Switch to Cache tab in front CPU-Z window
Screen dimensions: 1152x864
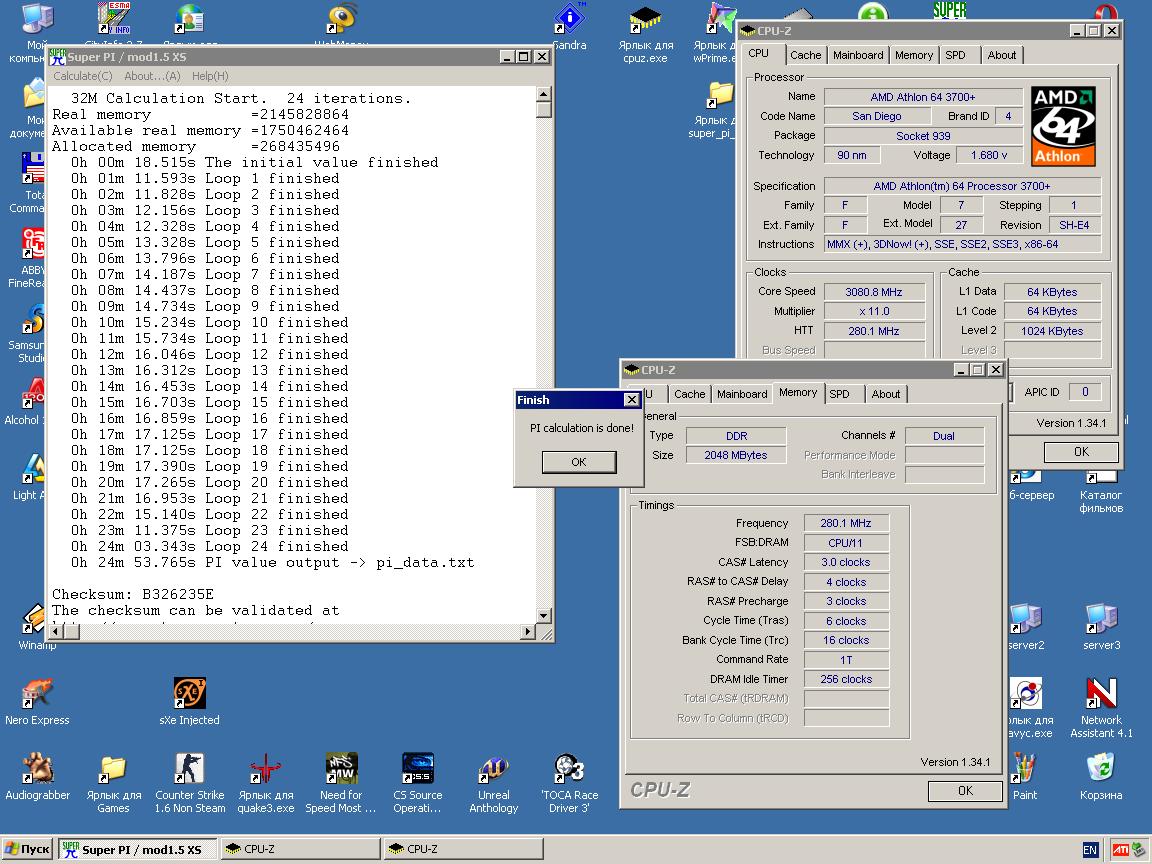point(689,395)
